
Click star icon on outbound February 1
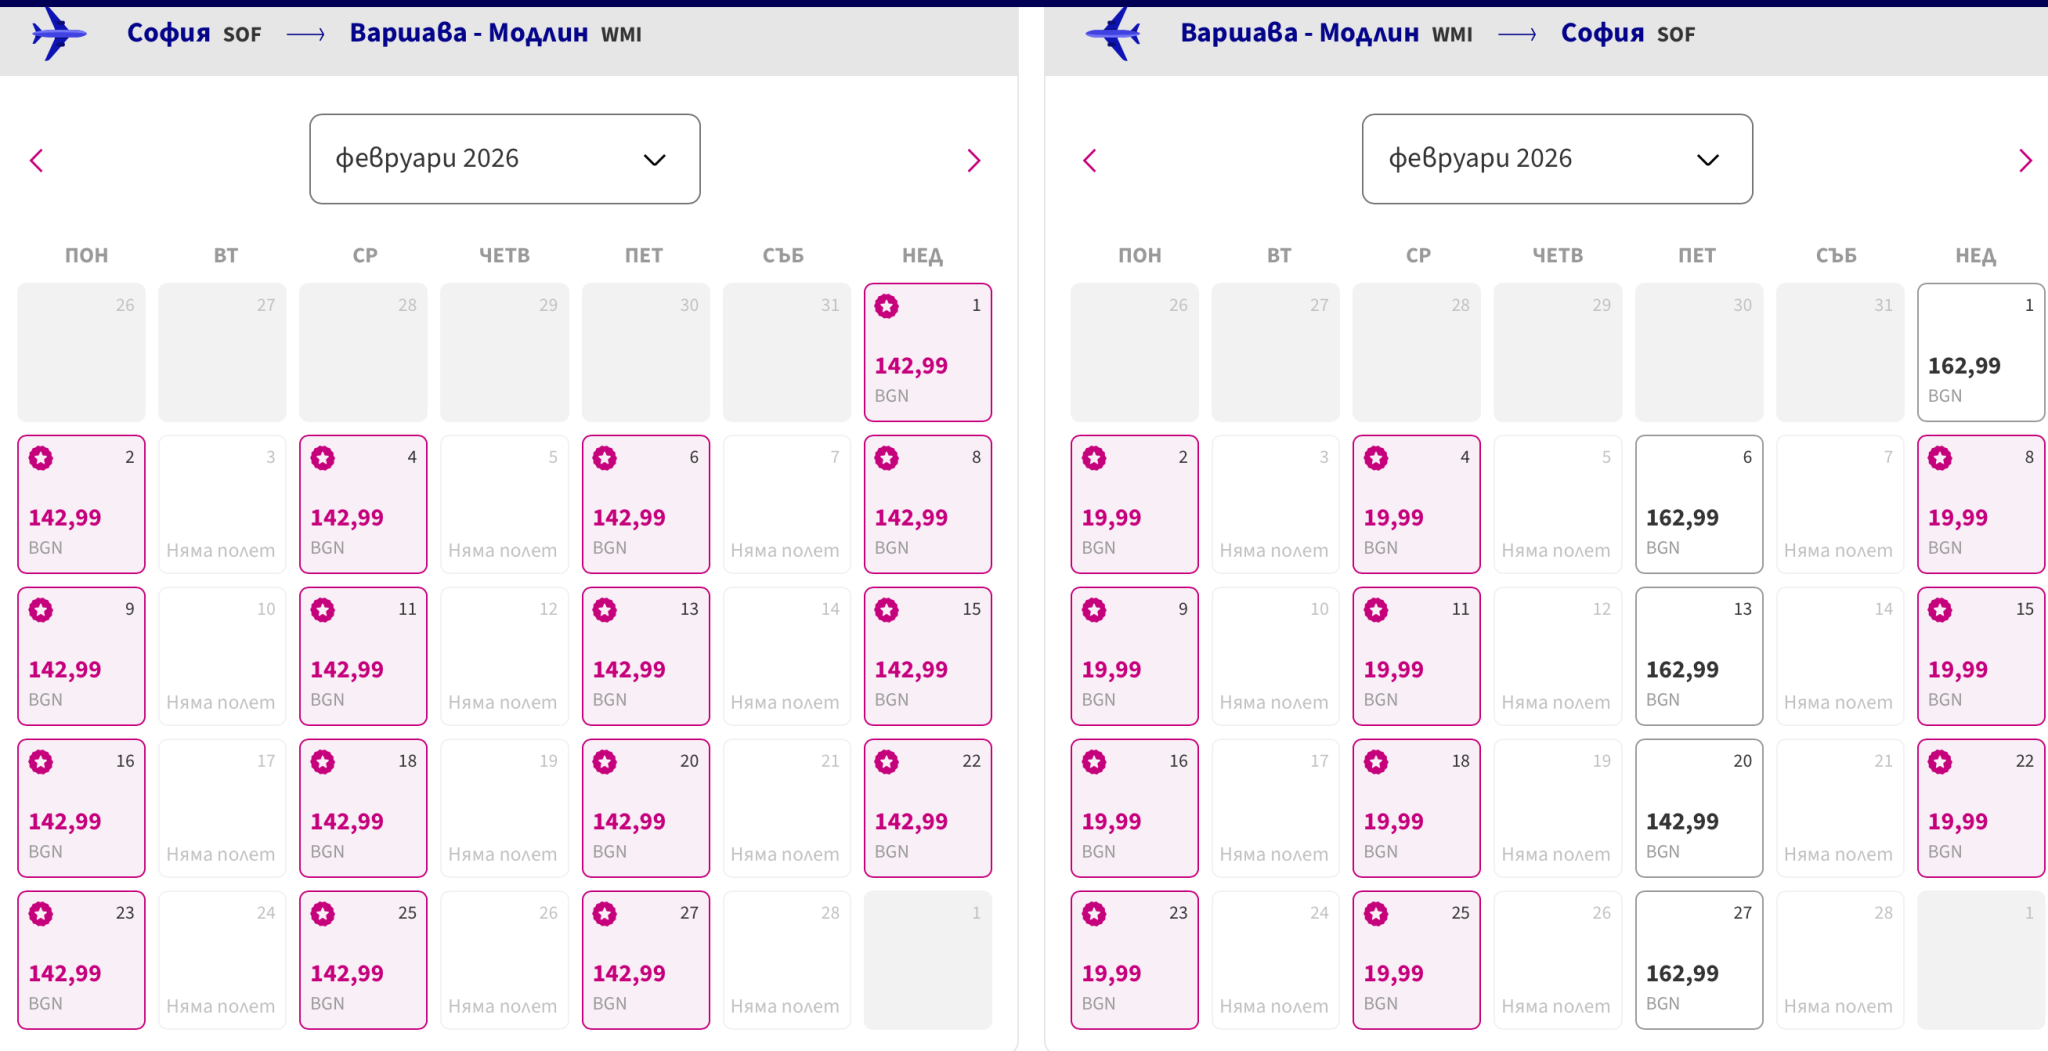887,306
